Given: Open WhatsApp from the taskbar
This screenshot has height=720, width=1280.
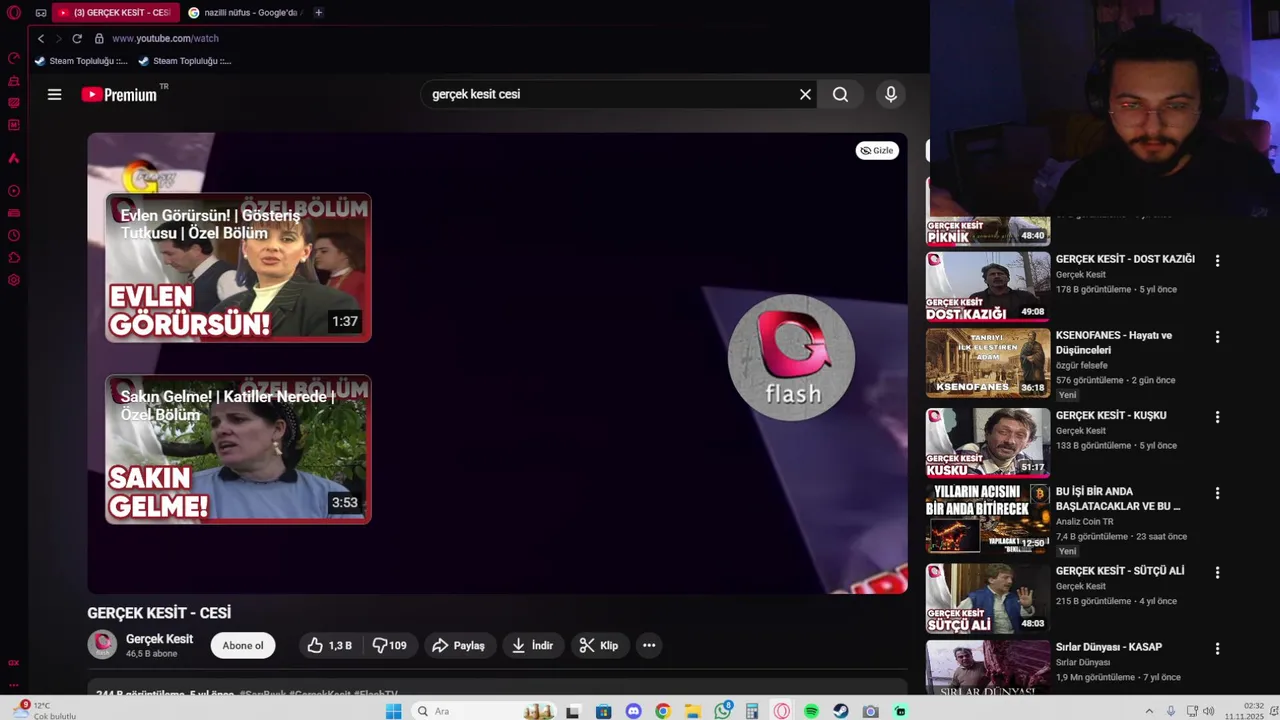Looking at the screenshot, I should (722, 711).
